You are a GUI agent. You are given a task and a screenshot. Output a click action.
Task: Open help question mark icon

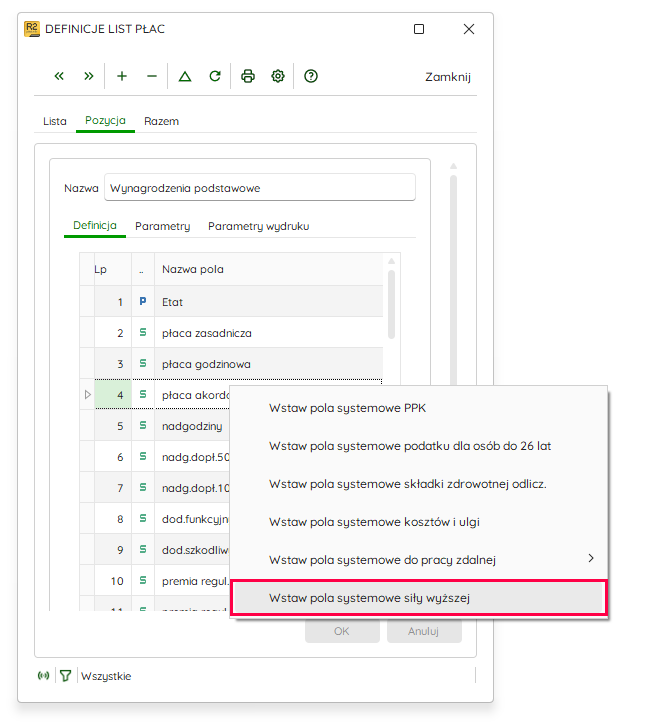point(311,76)
